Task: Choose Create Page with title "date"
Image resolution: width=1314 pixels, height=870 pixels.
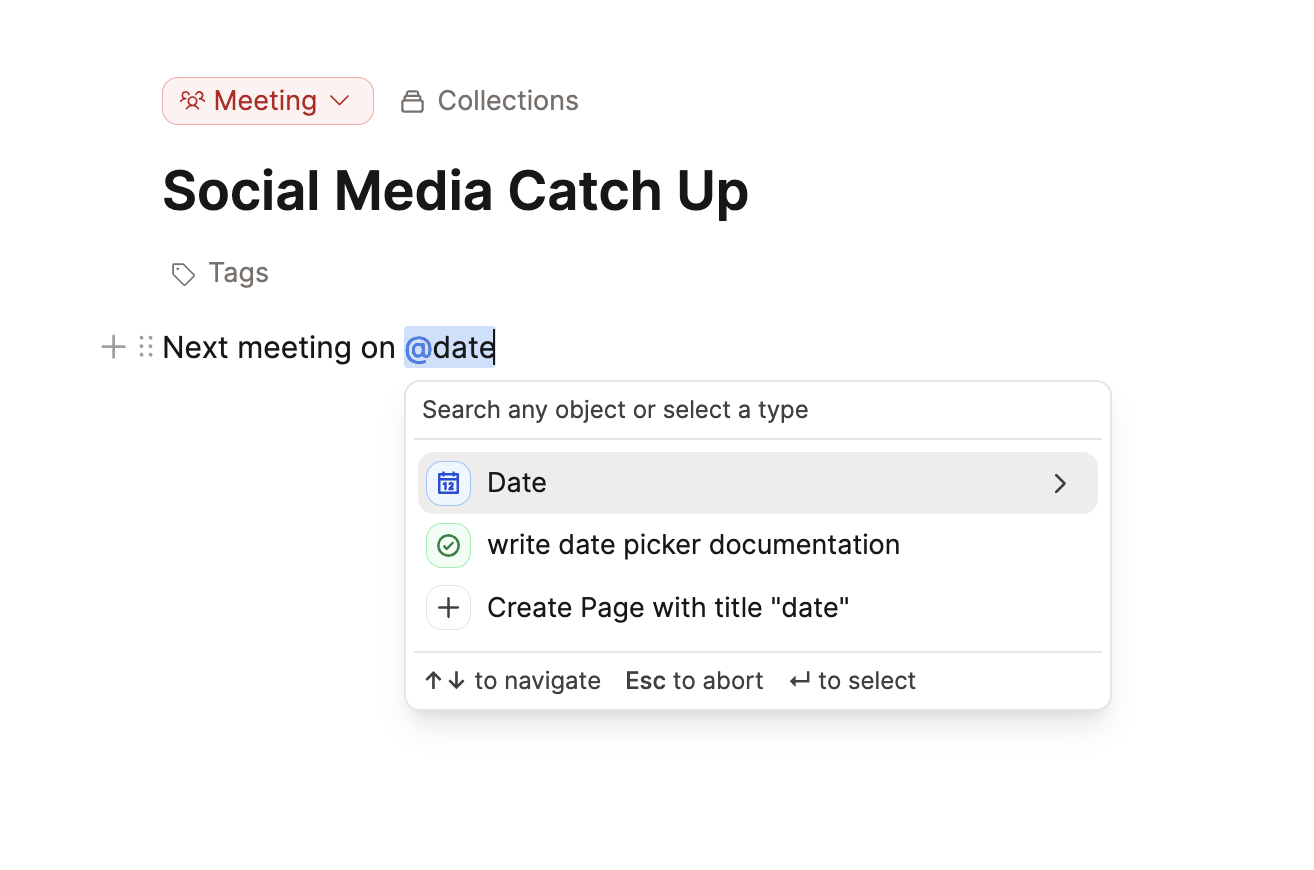Action: 668,608
